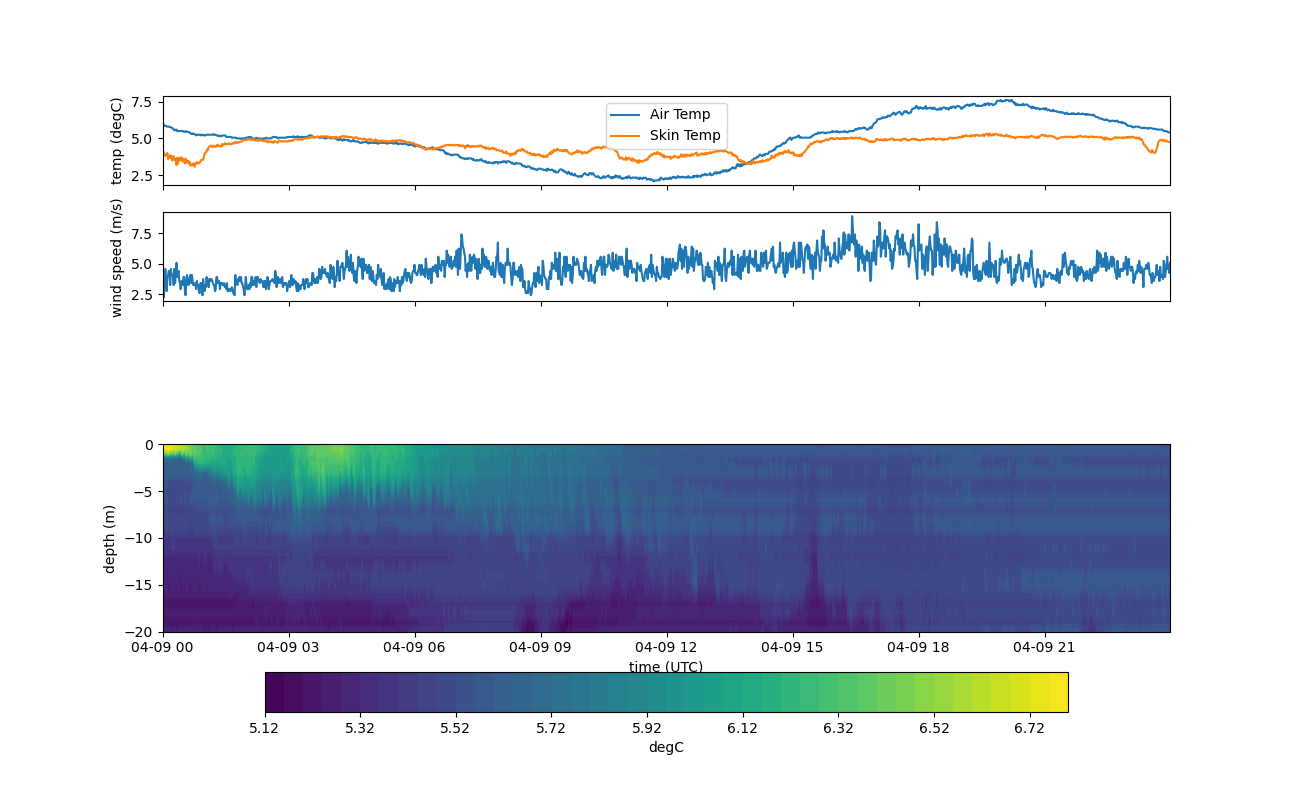The image size is (1300, 800).
Task: Select the "04-09 06" time tick
Action: click(x=416, y=647)
